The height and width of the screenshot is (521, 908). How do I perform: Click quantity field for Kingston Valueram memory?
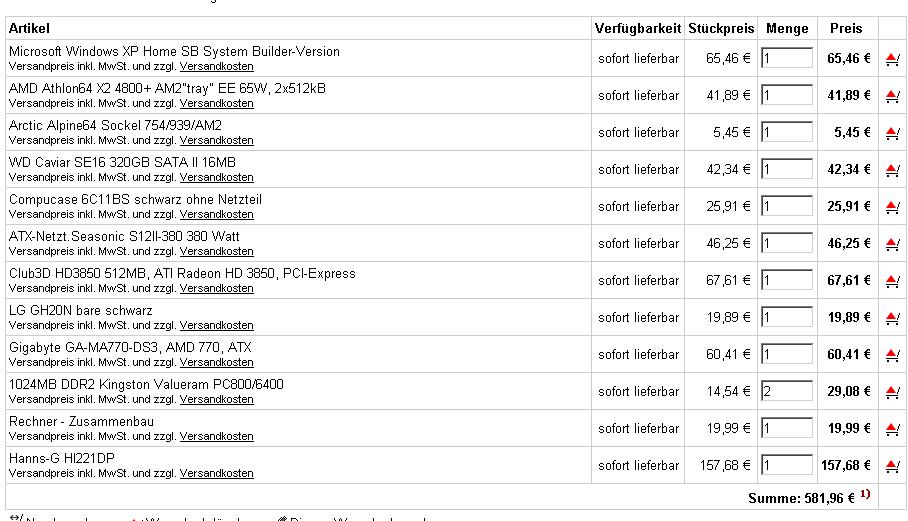(x=786, y=391)
